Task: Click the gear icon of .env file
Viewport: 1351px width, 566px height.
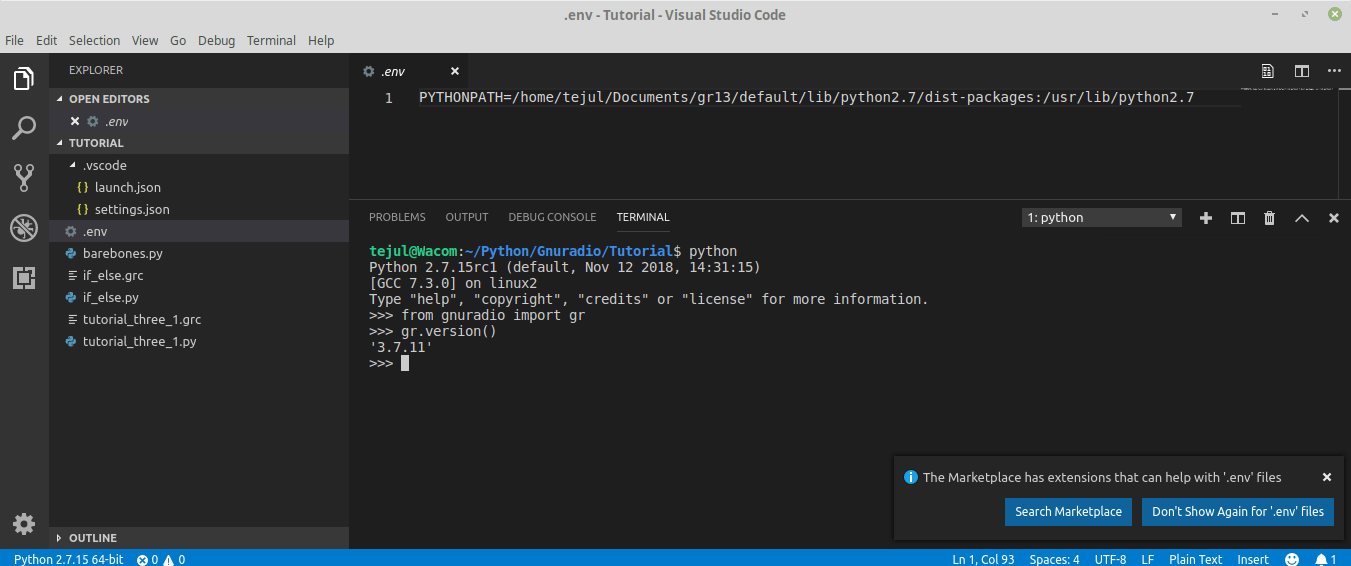Action: tap(71, 231)
